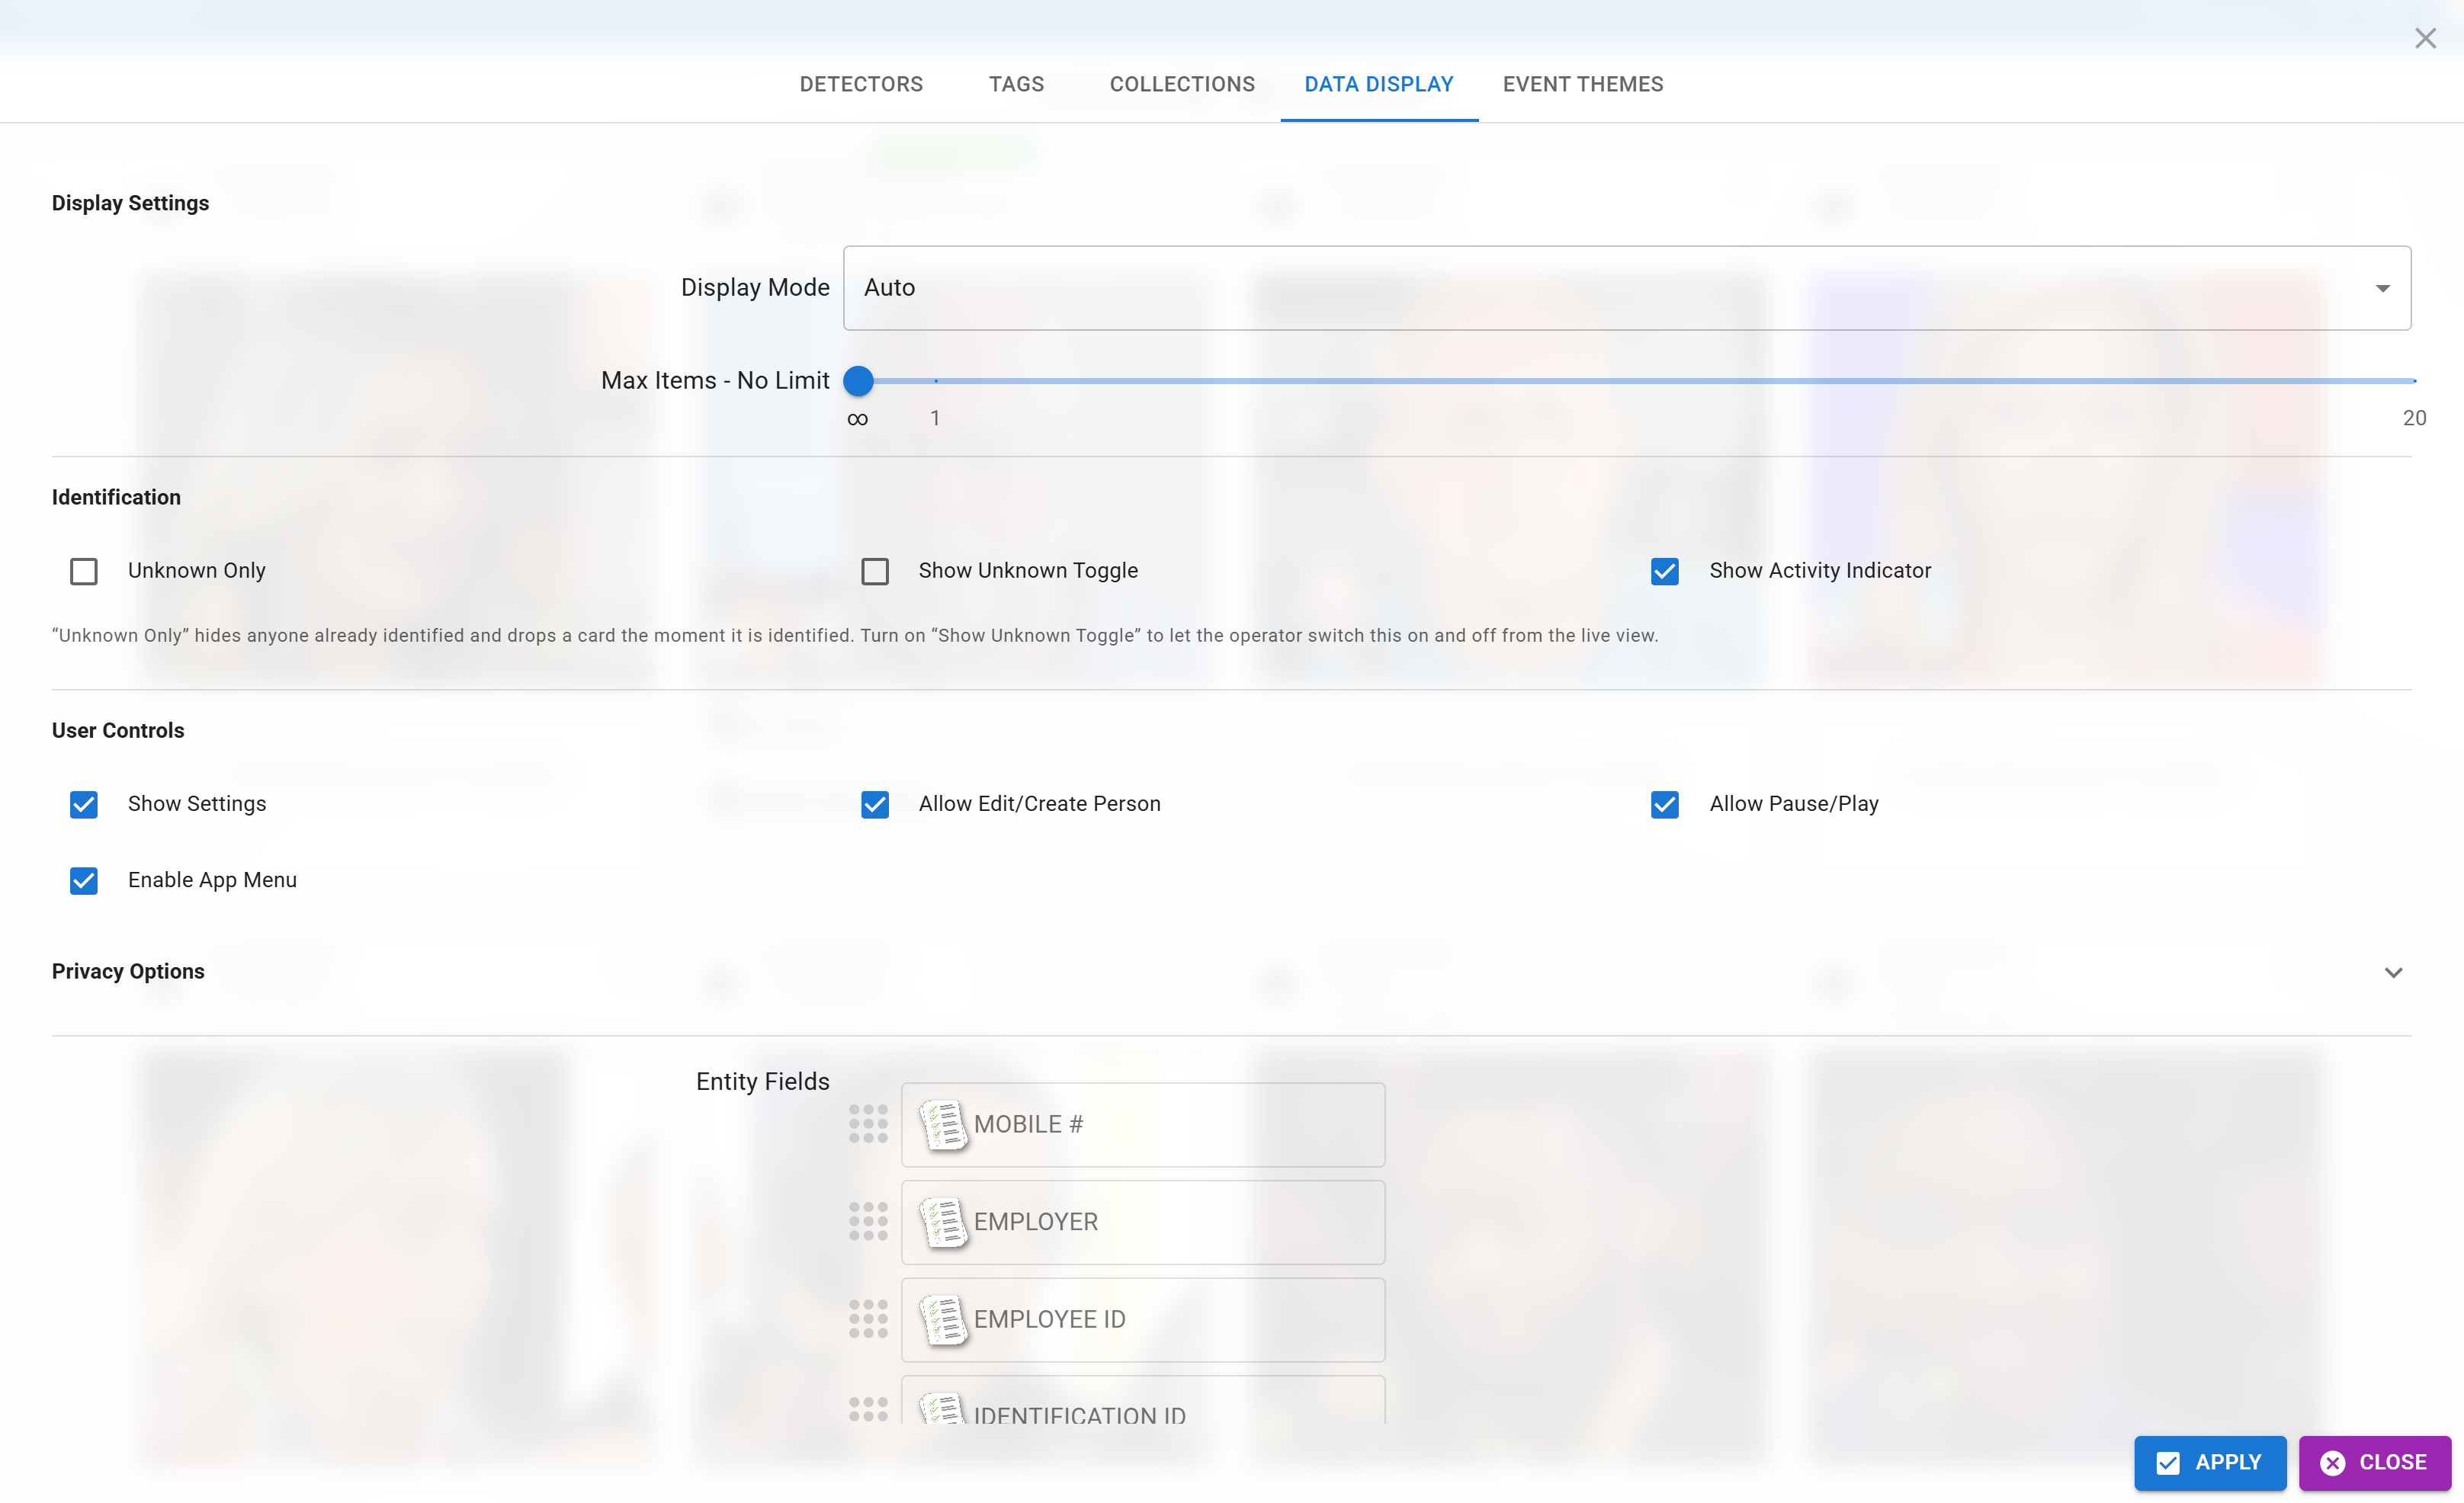The width and height of the screenshot is (2464, 1503).
Task: Disable the Enable App Menu checkbox
Action: click(x=84, y=880)
